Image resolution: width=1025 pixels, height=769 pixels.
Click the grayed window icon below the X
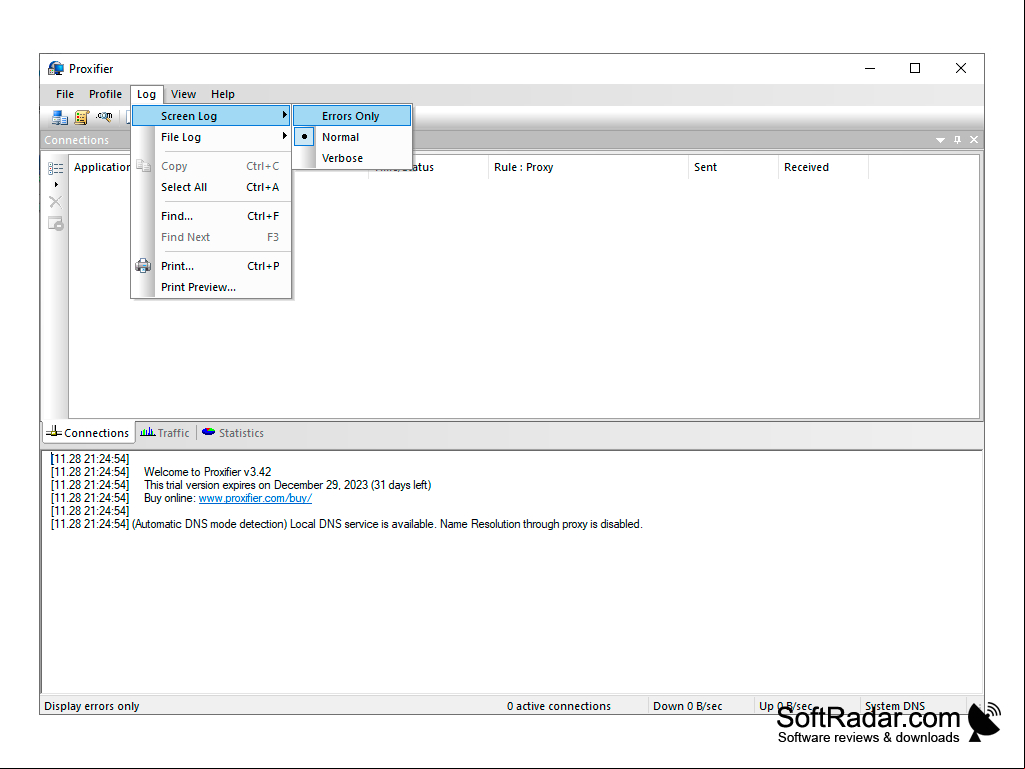[56, 224]
